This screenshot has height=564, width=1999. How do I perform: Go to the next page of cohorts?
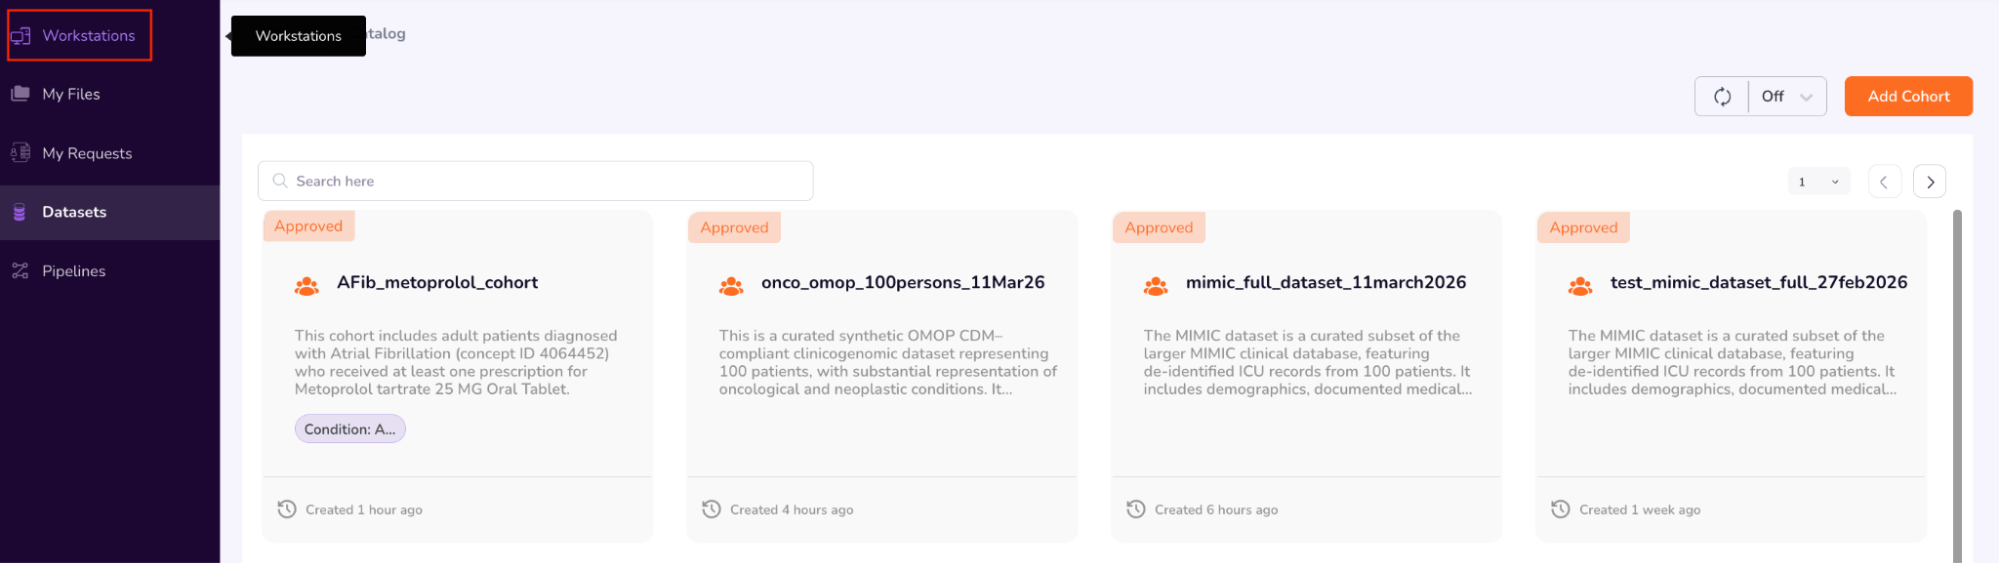[x=1930, y=182]
